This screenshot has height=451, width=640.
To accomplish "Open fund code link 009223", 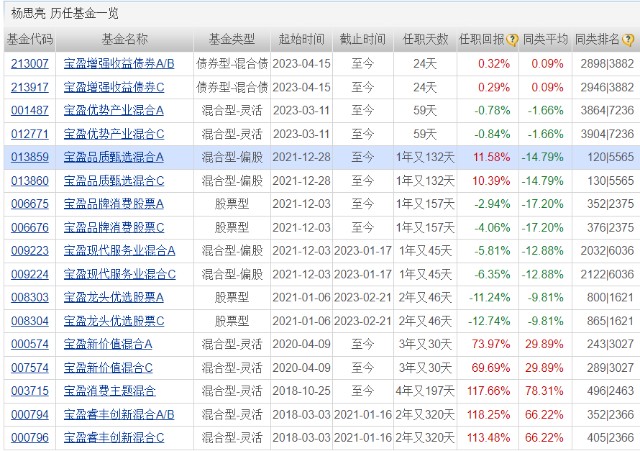I will [30, 251].
